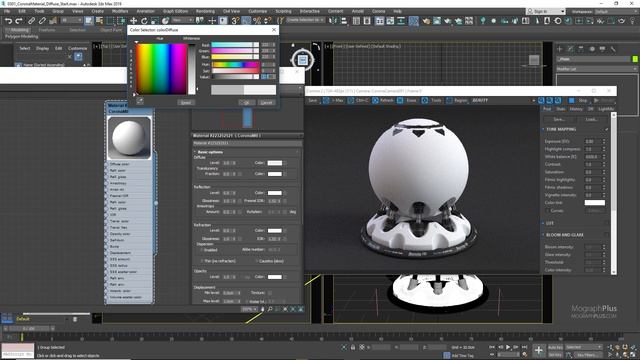Viewport: 640px width, 360px height.
Task: Switch to the Stats tab in frame buffer
Action: tap(561, 109)
